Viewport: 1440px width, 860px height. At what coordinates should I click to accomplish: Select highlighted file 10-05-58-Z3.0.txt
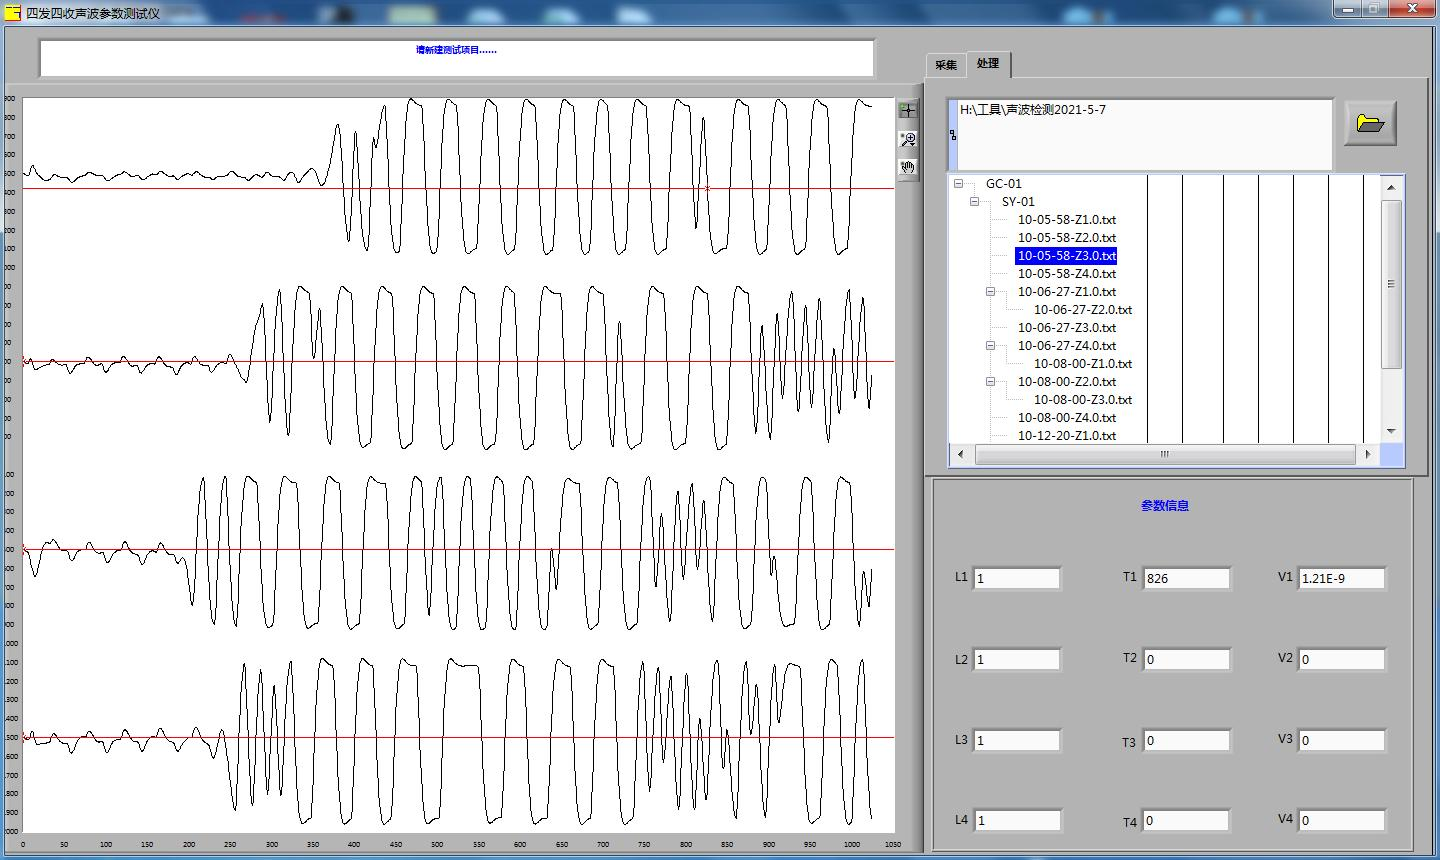(1067, 256)
